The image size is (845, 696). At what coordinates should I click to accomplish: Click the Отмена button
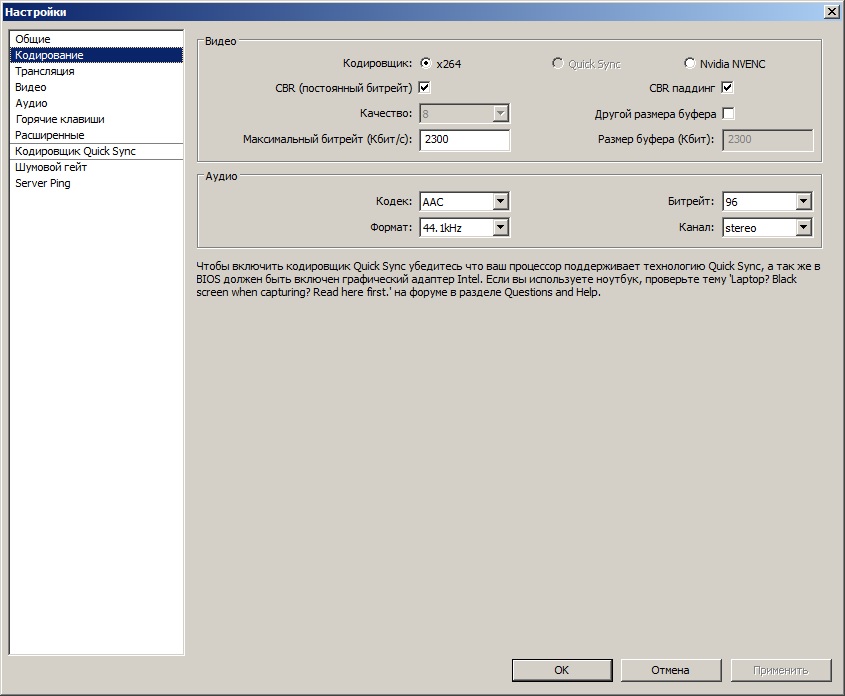(670, 670)
